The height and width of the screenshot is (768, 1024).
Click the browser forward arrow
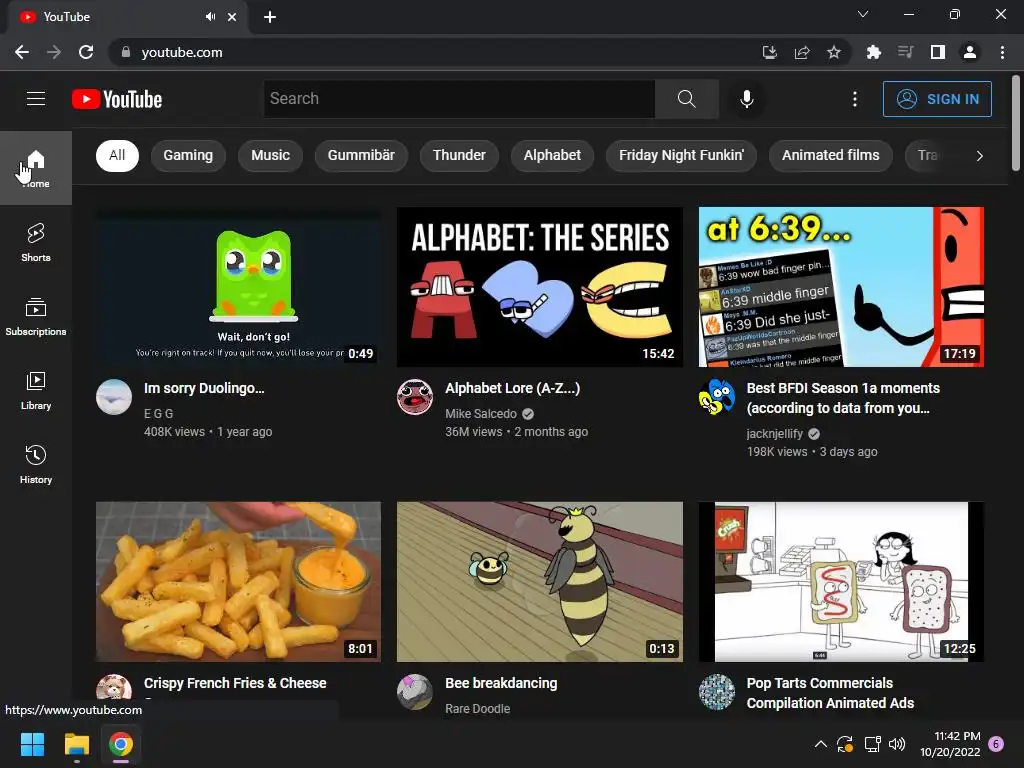pyautogui.click(x=54, y=52)
